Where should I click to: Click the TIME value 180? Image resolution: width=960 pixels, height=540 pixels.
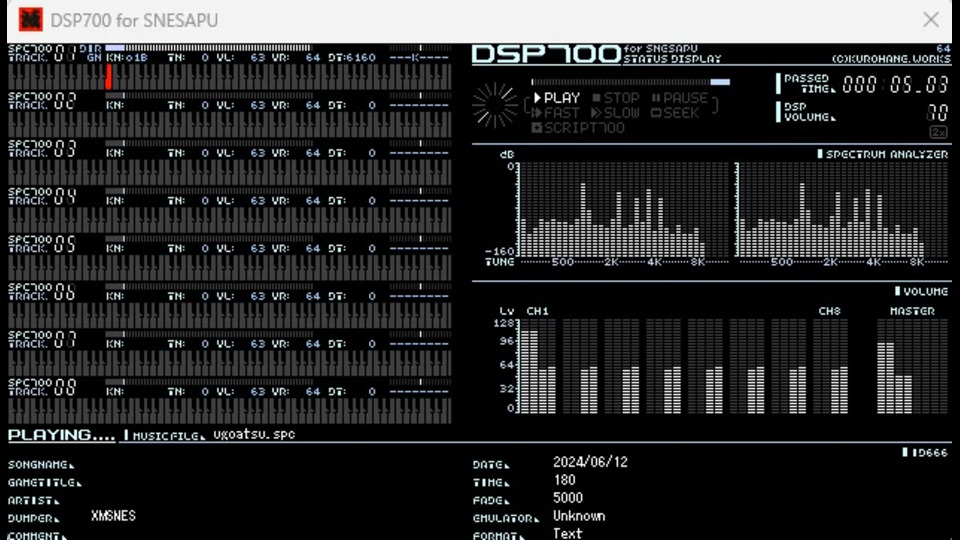click(564, 480)
